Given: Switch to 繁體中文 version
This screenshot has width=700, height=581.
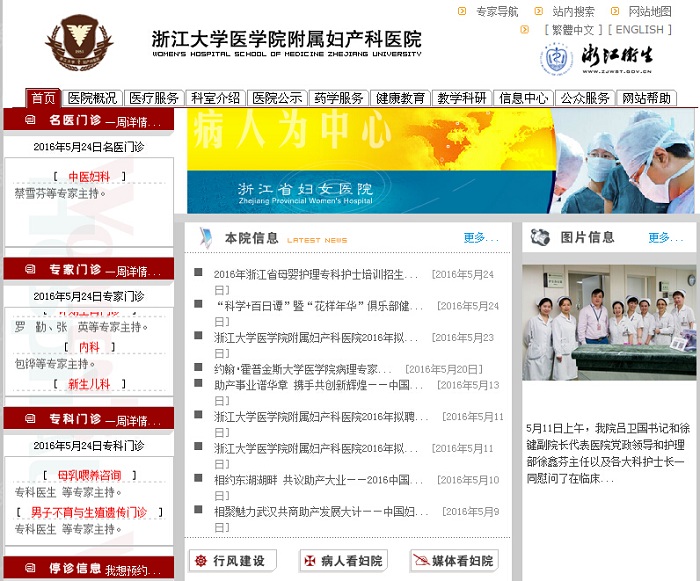Looking at the screenshot, I should 573,29.
